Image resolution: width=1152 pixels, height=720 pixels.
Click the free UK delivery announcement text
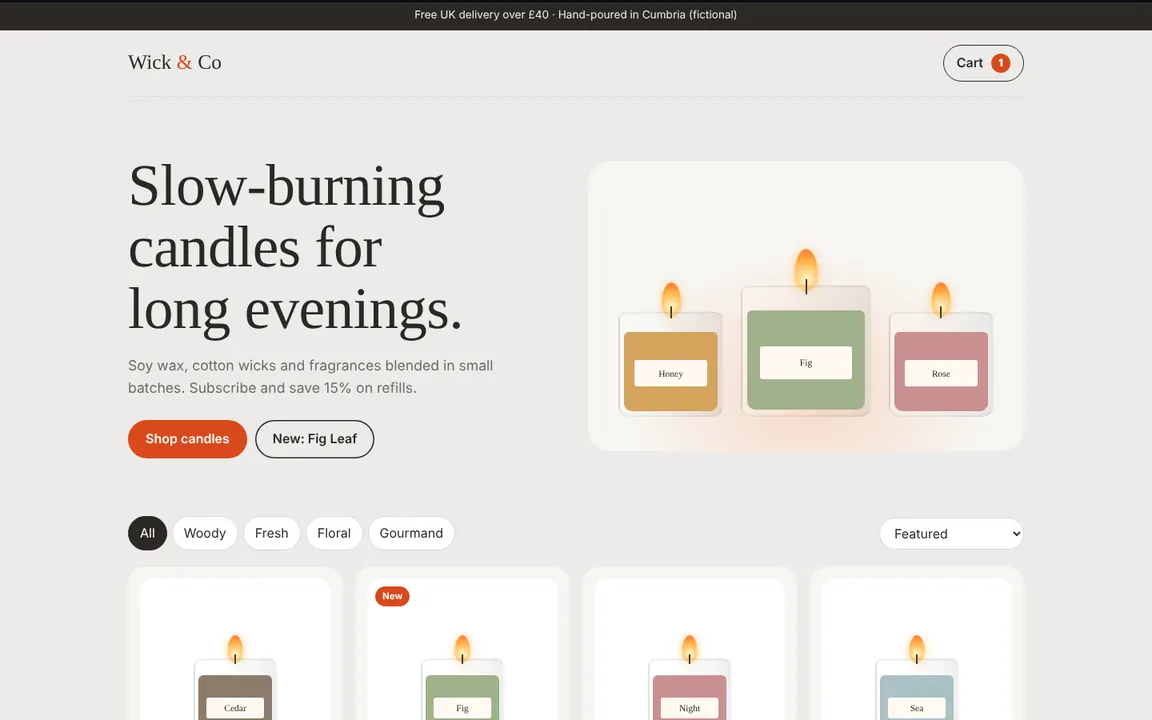click(575, 15)
